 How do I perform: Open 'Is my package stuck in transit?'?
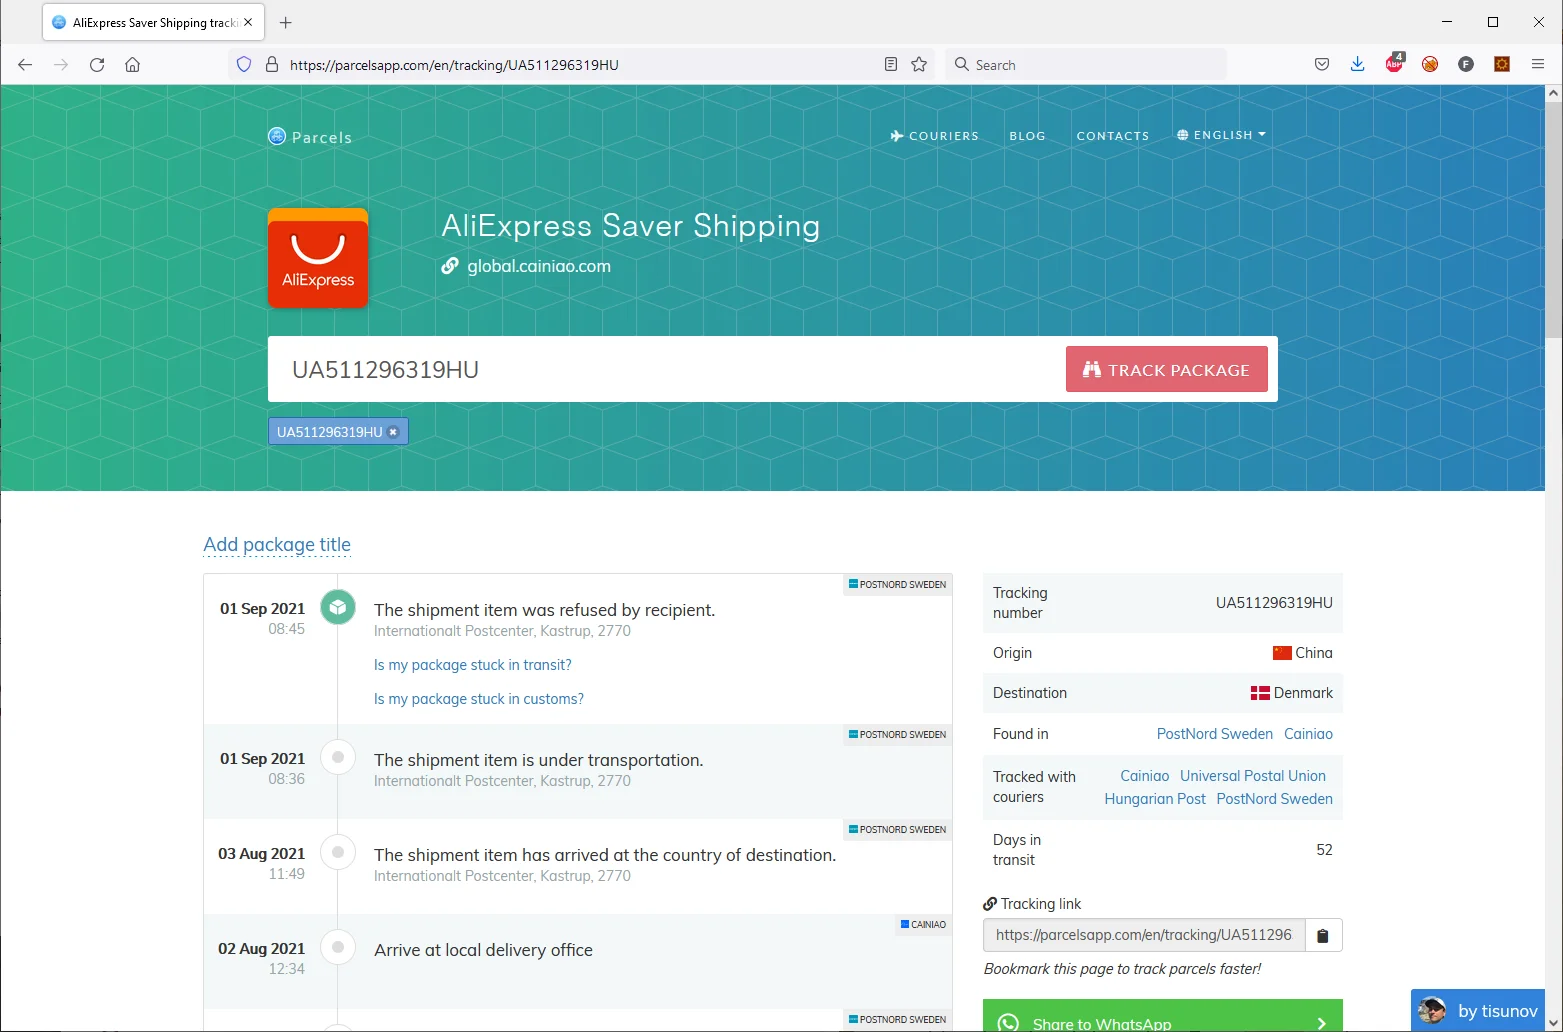pos(473,665)
